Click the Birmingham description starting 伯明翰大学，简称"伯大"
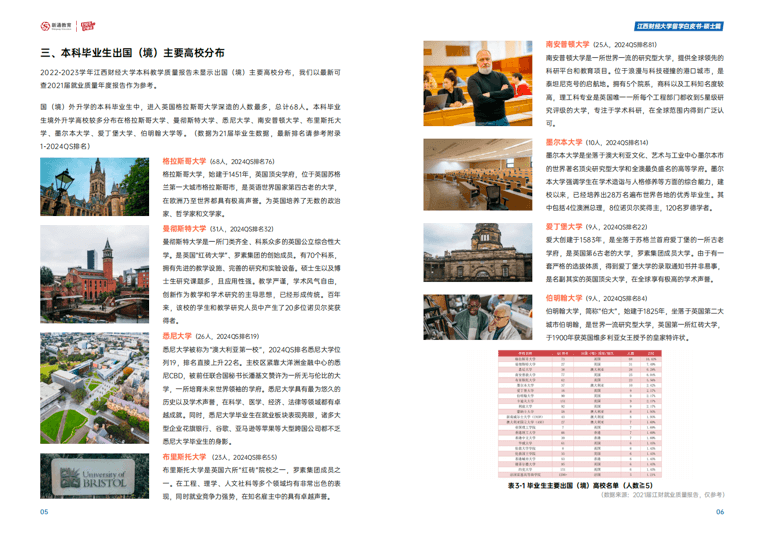This screenshot has width=763, height=536. [635, 324]
